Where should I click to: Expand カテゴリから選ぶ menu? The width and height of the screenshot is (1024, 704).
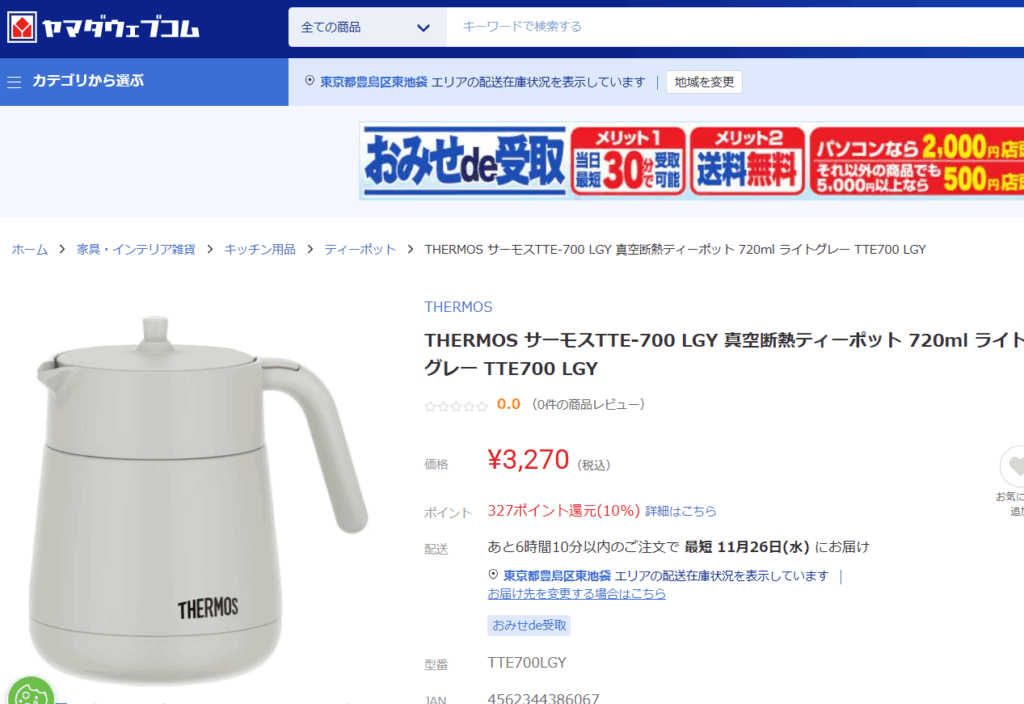click(88, 81)
